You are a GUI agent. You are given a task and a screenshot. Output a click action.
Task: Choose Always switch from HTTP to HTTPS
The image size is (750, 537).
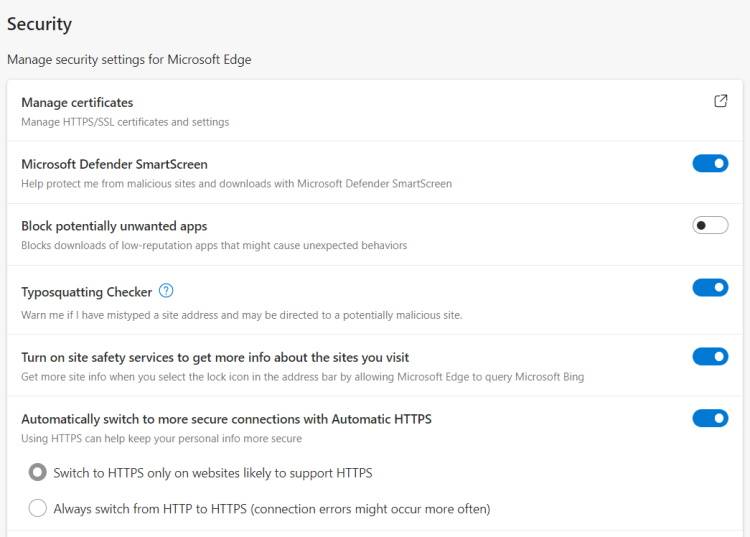click(x=38, y=508)
